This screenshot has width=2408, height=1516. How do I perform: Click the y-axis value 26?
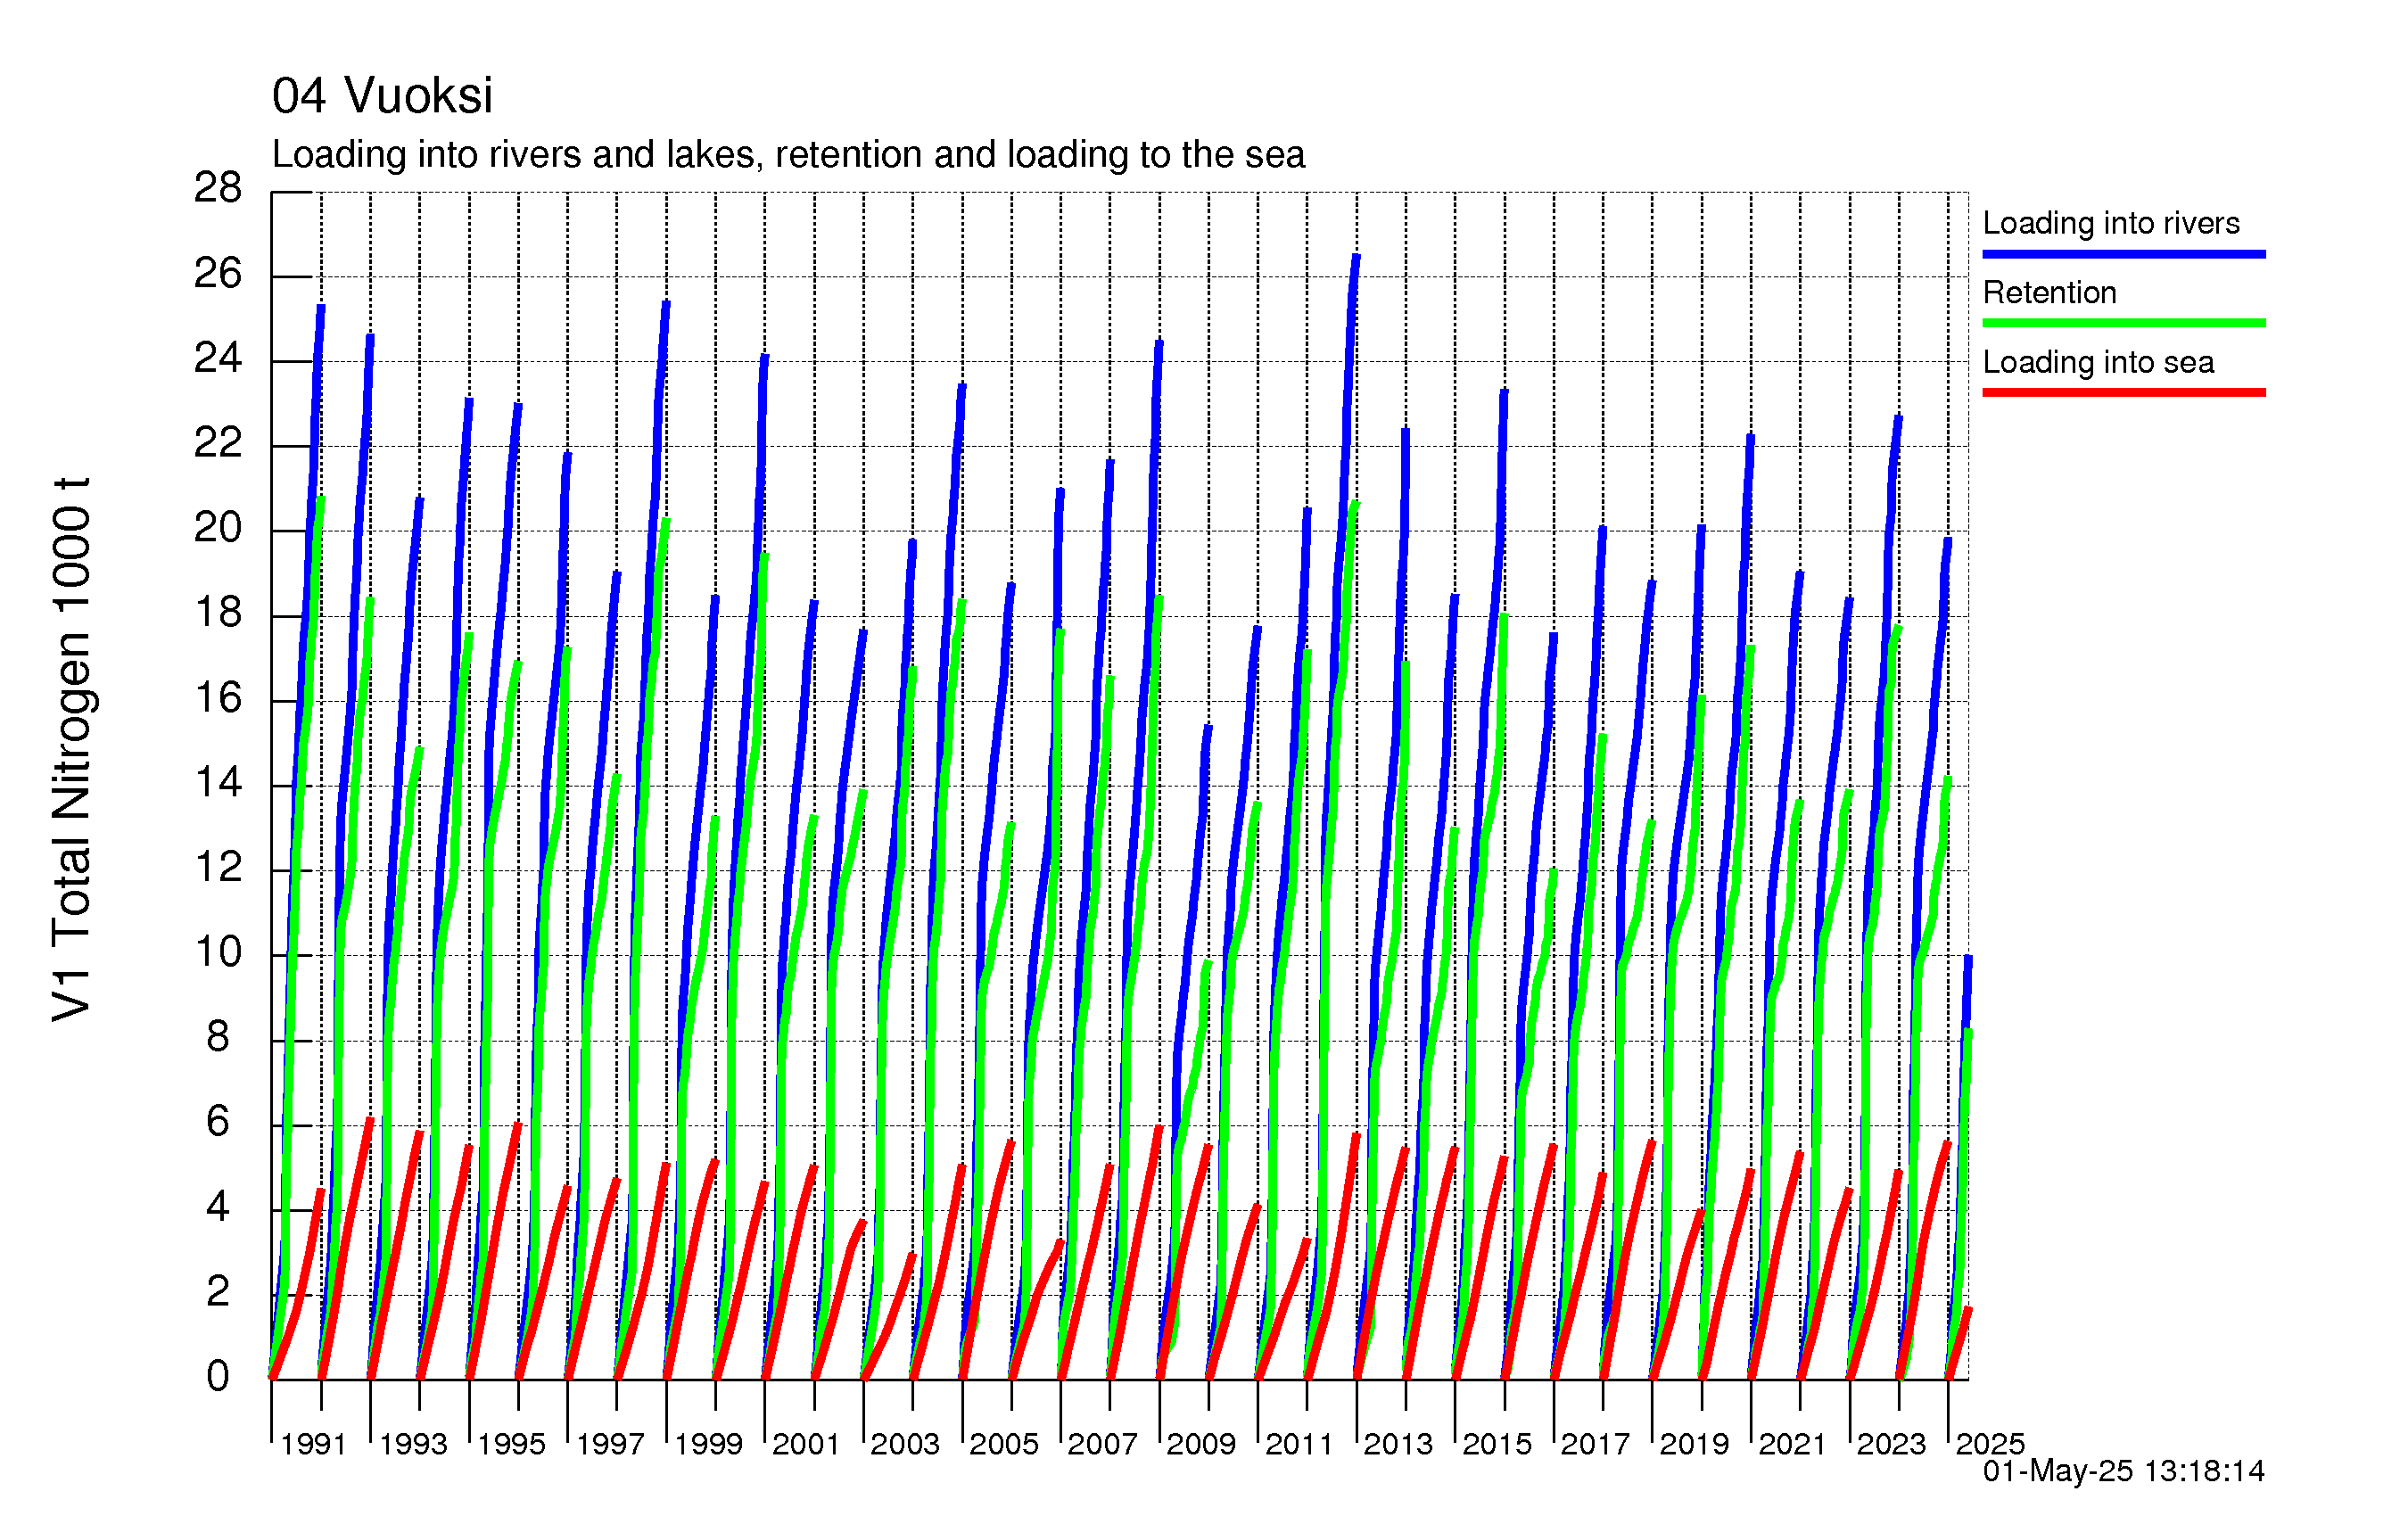[218, 273]
